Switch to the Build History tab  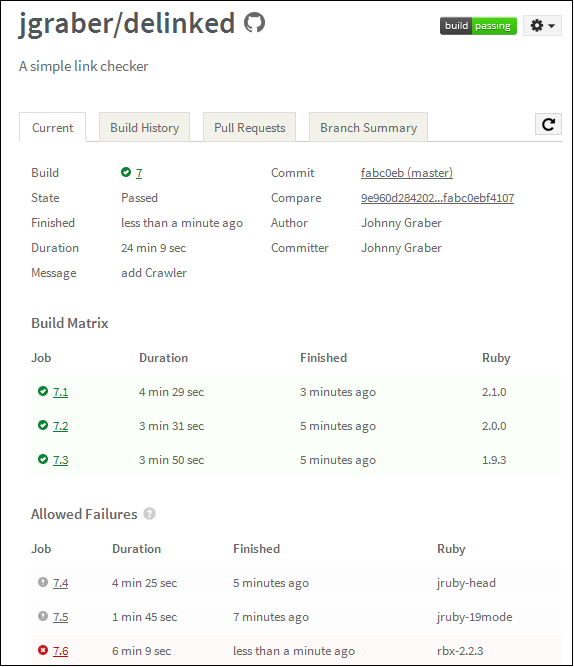pos(145,127)
